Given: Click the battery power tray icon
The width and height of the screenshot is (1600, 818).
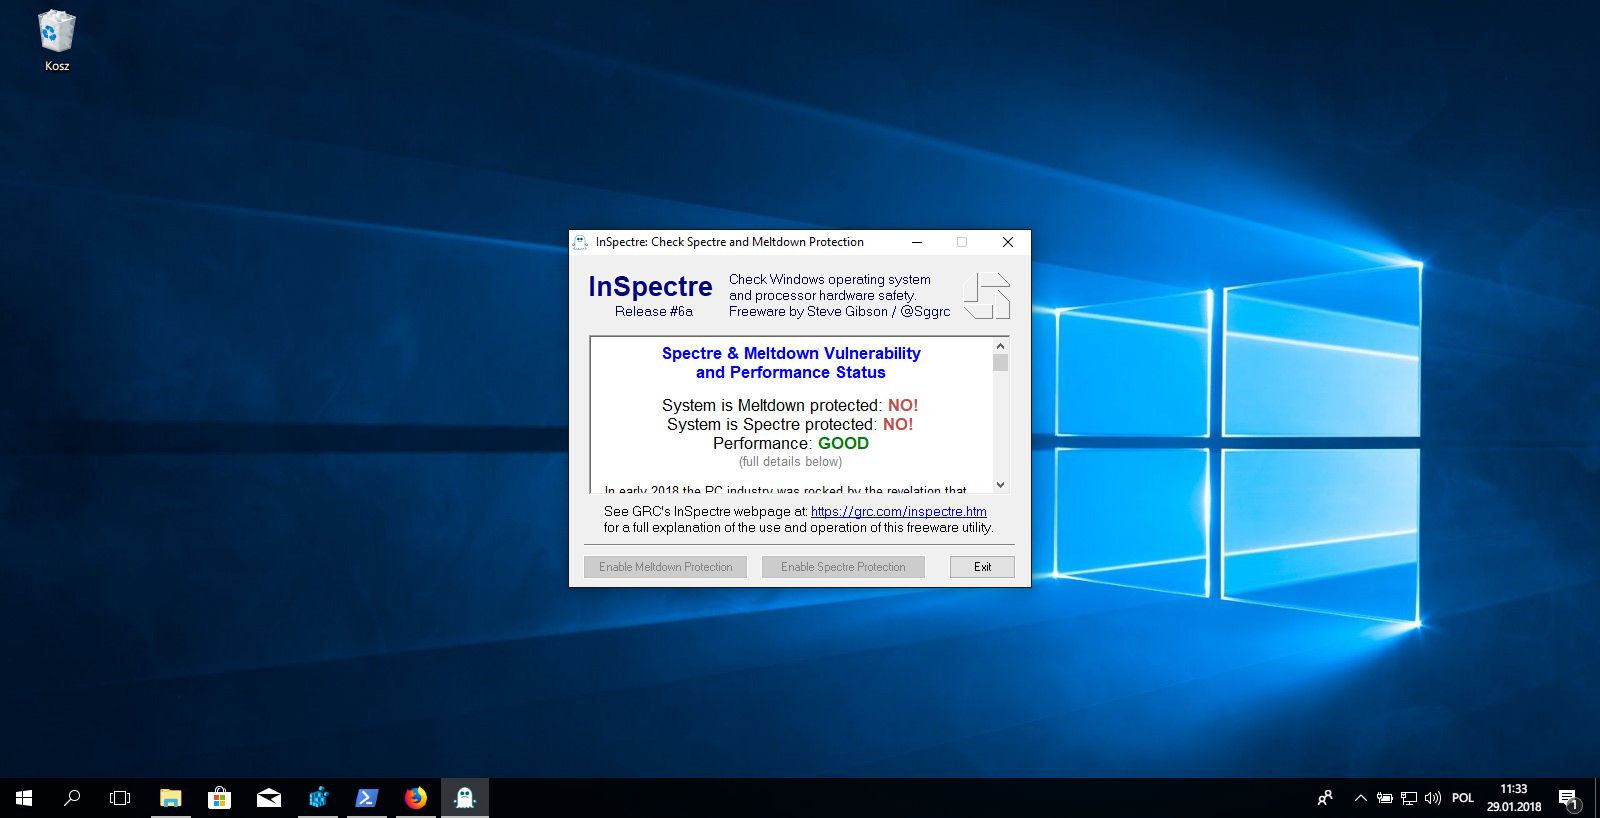Looking at the screenshot, I should [1385, 798].
